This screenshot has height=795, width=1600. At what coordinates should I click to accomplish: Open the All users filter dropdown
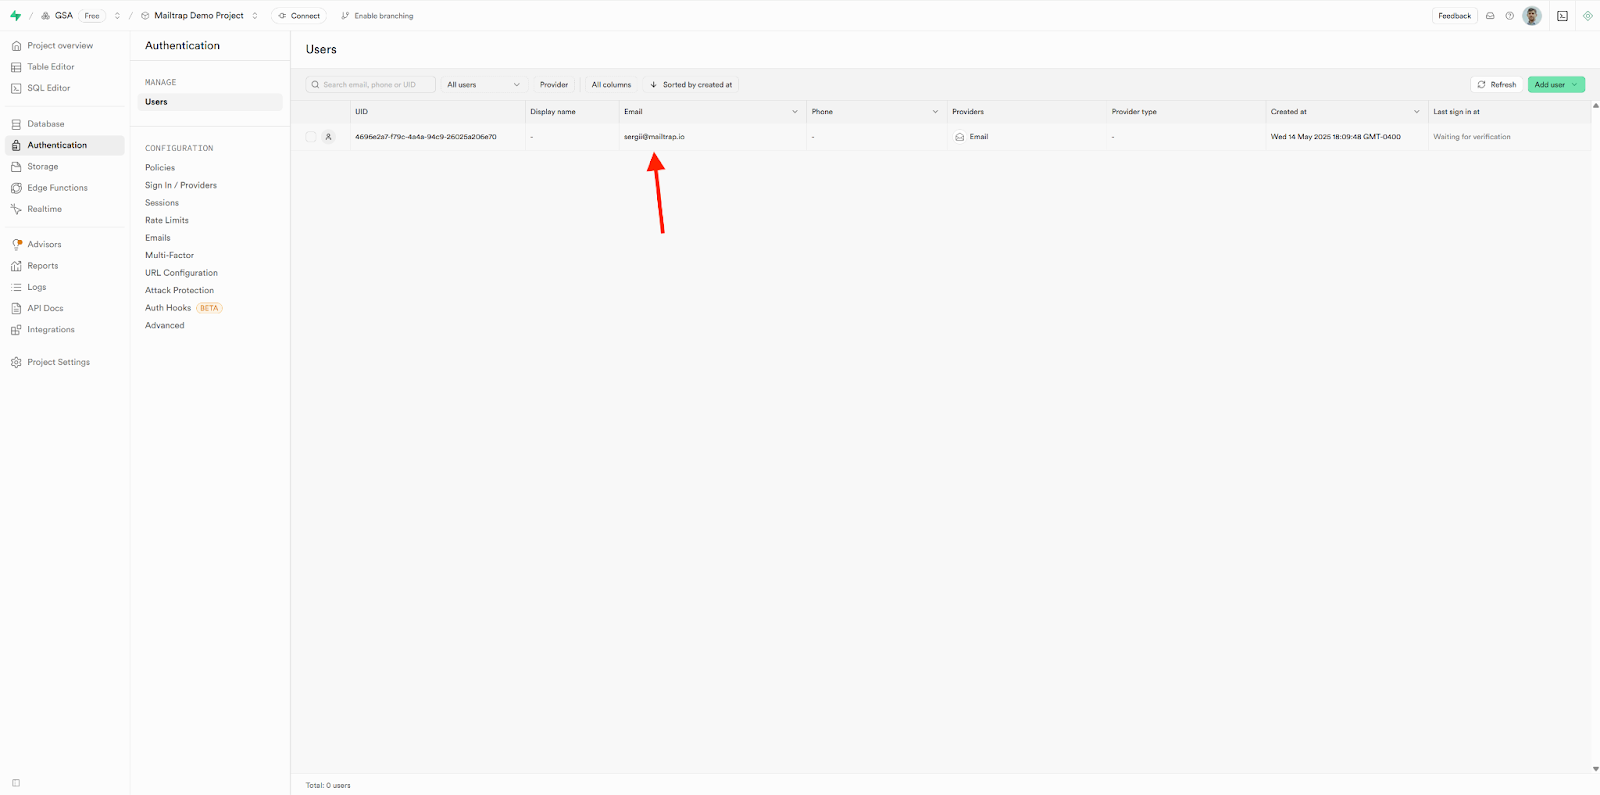coord(483,85)
